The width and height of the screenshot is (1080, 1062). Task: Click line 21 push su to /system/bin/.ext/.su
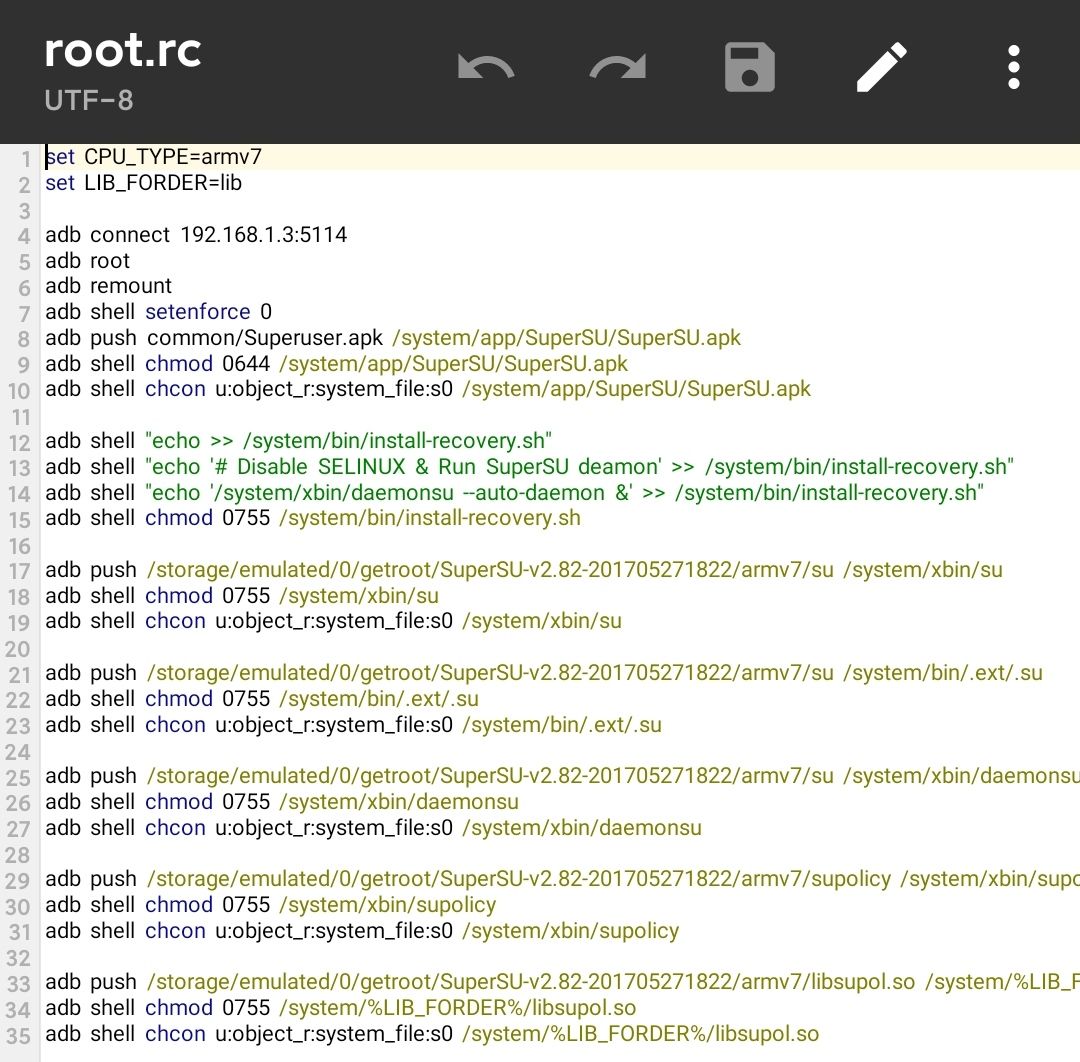click(x=543, y=673)
